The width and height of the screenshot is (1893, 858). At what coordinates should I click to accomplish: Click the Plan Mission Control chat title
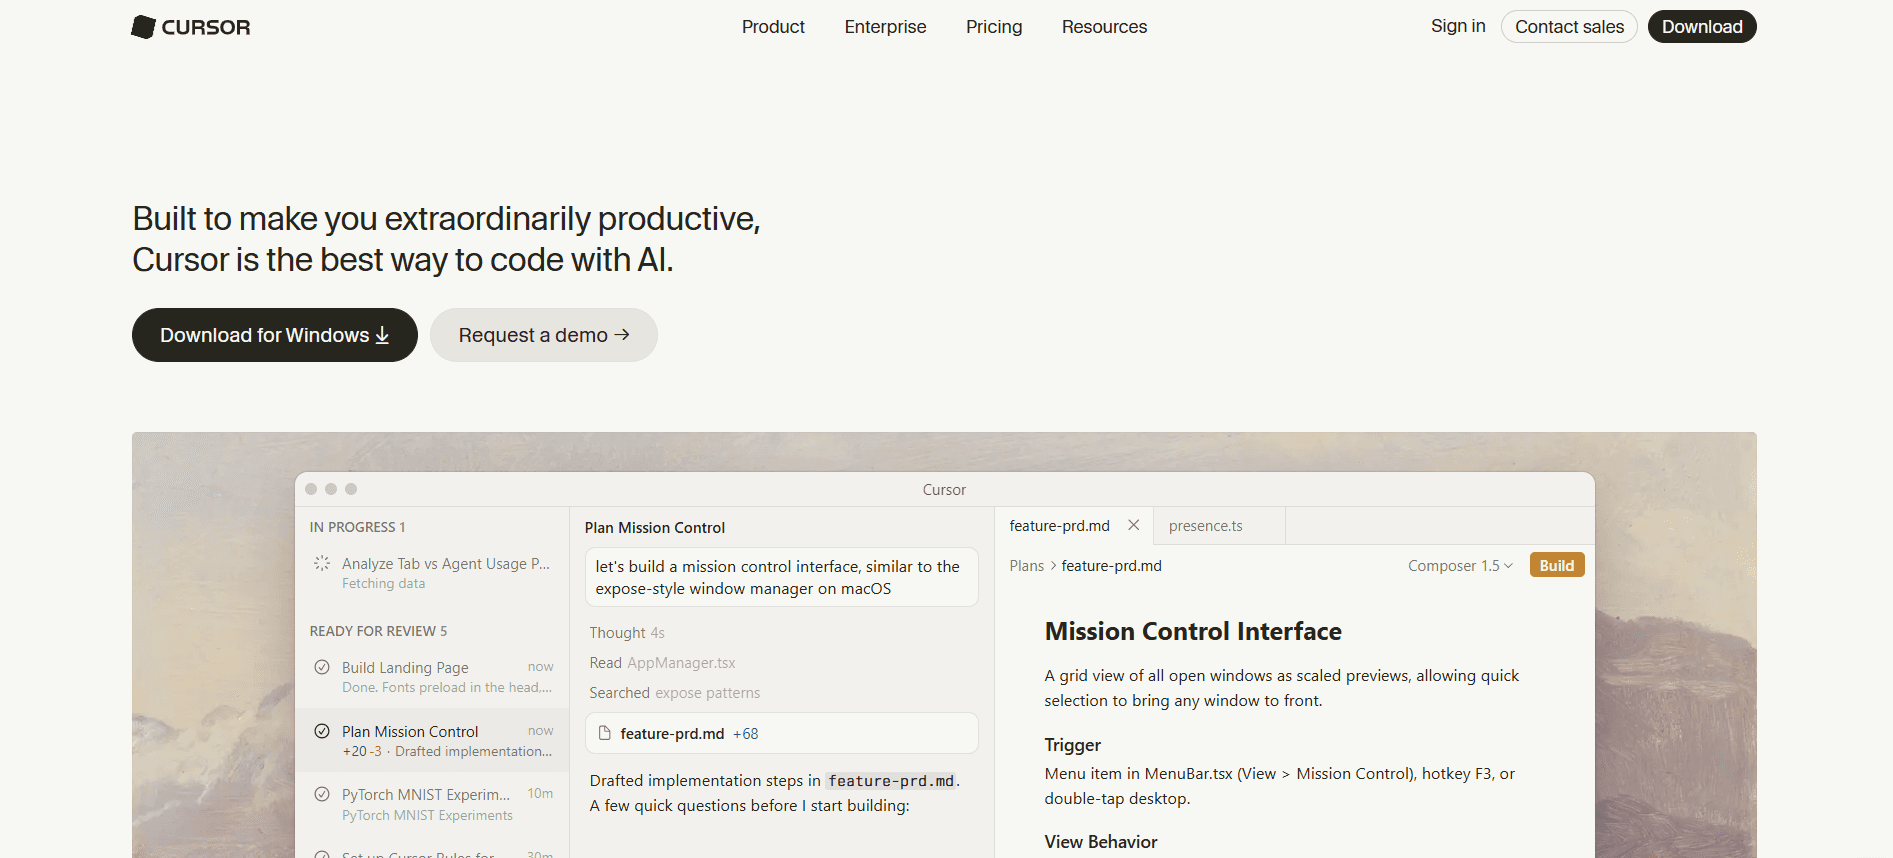(x=654, y=528)
